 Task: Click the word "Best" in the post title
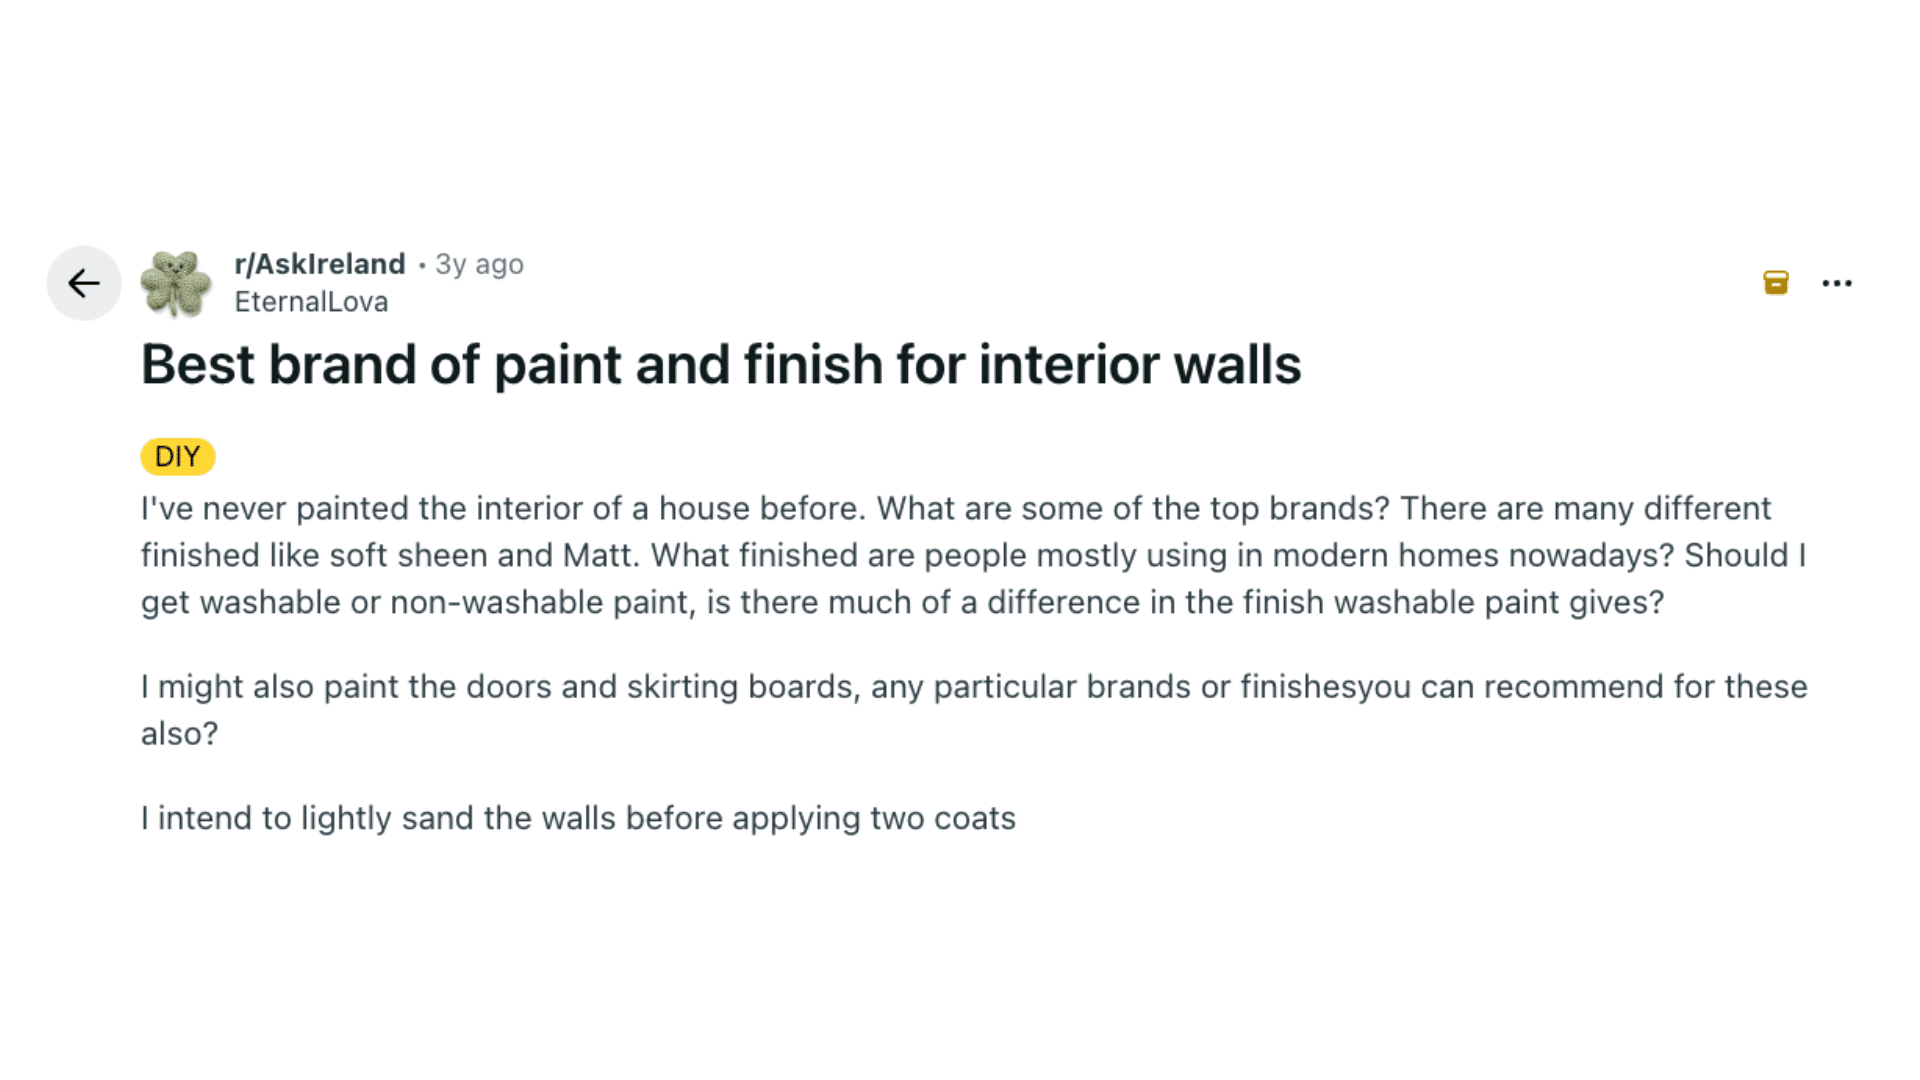[x=197, y=364]
